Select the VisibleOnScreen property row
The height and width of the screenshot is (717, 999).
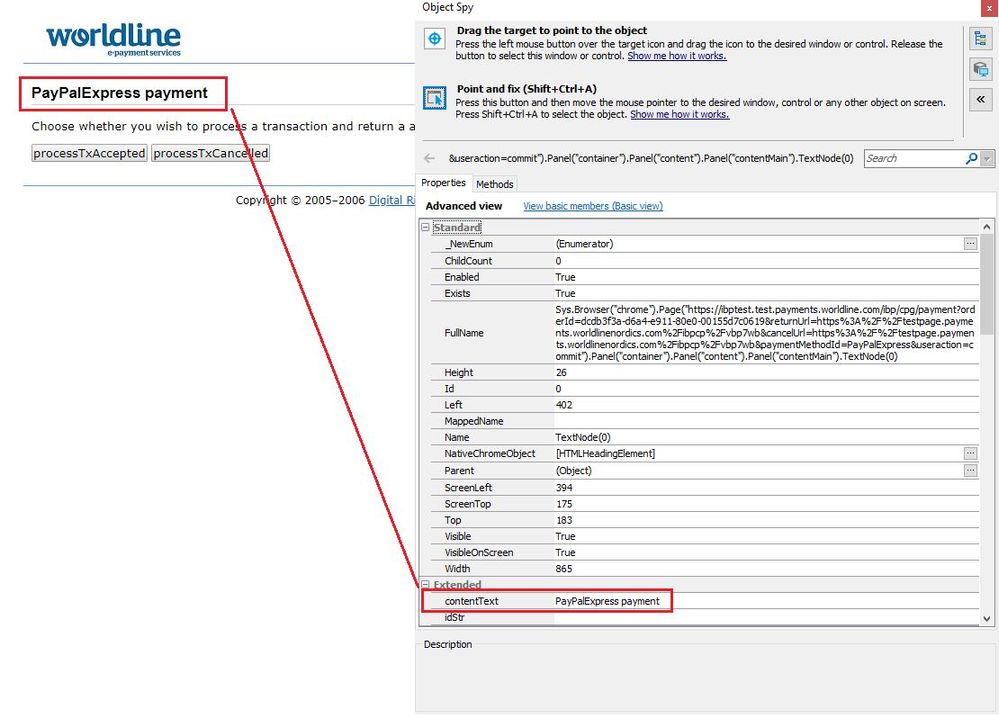click(704, 553)
